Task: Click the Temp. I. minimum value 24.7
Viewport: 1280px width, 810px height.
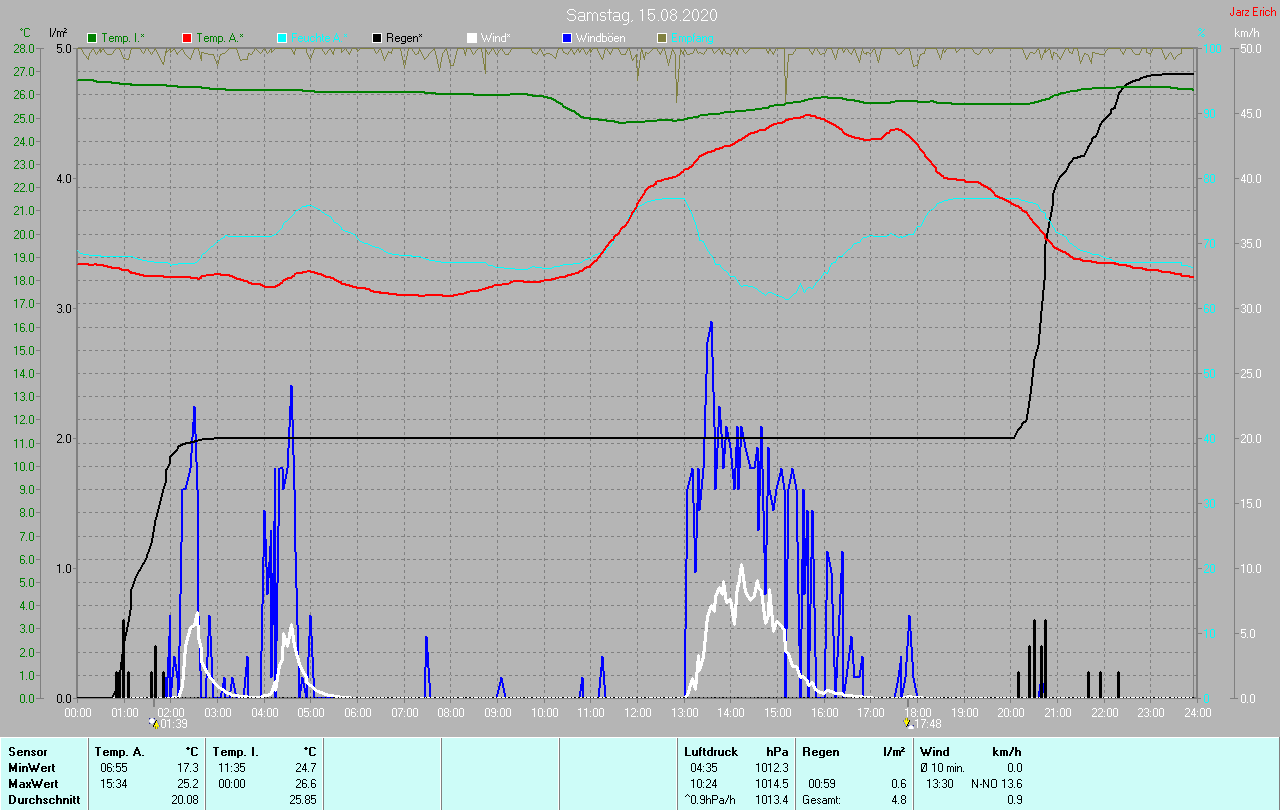Action: tap(306, 768)
